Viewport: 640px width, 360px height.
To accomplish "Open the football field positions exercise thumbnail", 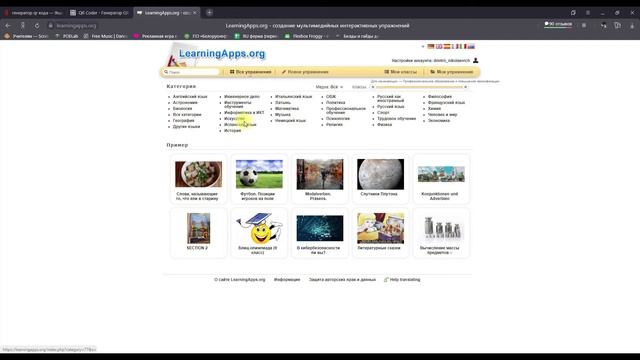I will 259,174.
